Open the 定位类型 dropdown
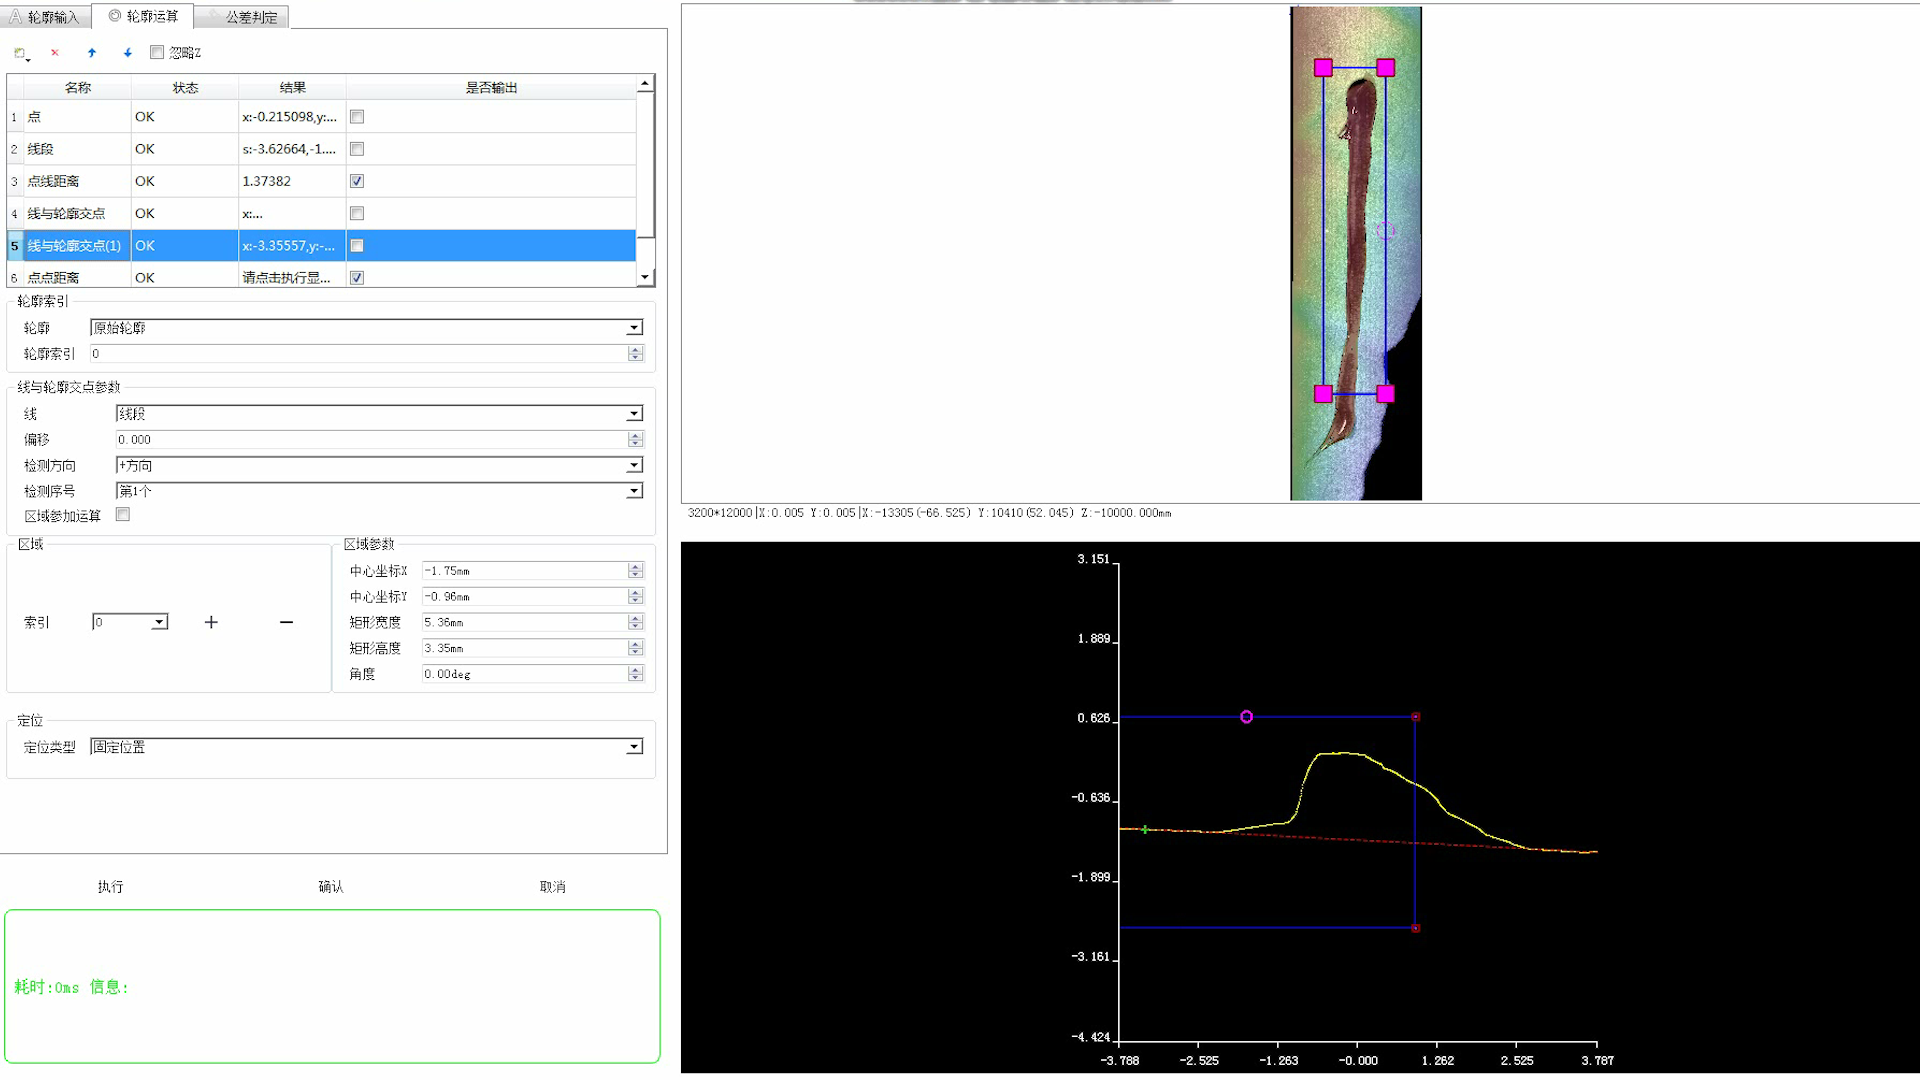The image size is (1920, 1080). (x=634, y=747)
